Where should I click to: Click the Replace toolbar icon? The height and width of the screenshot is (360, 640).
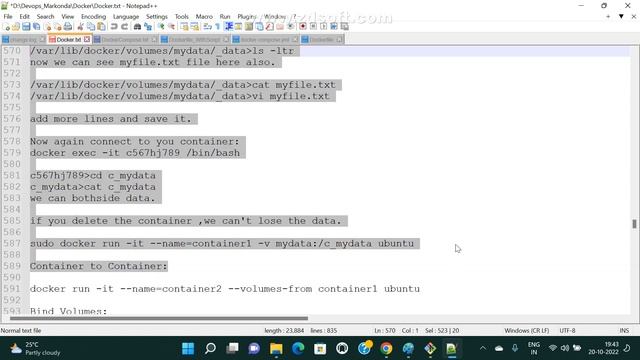(x=148, y=27)
